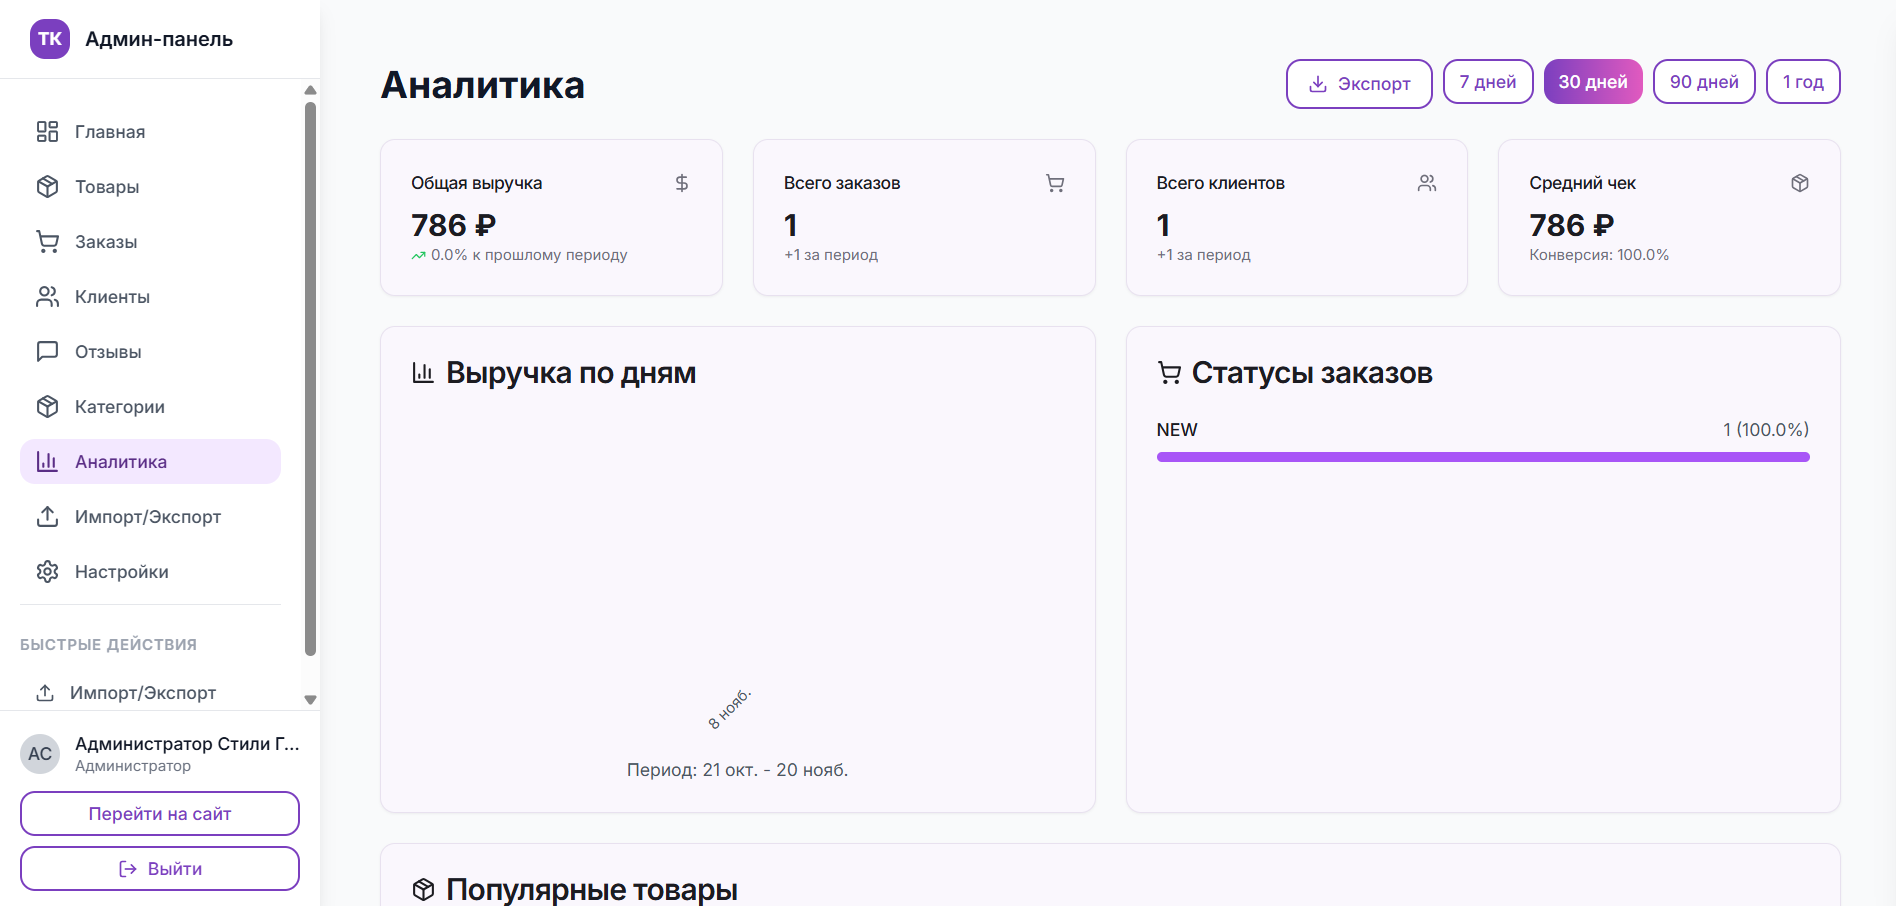The image size is (1896, 906).
Task: Switch period to 90 дней
Action: coord(1703,82)
